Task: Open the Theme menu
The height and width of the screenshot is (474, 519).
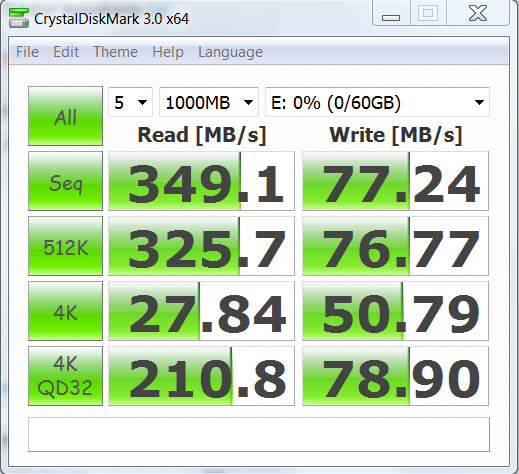Action: tap(115, 52)
